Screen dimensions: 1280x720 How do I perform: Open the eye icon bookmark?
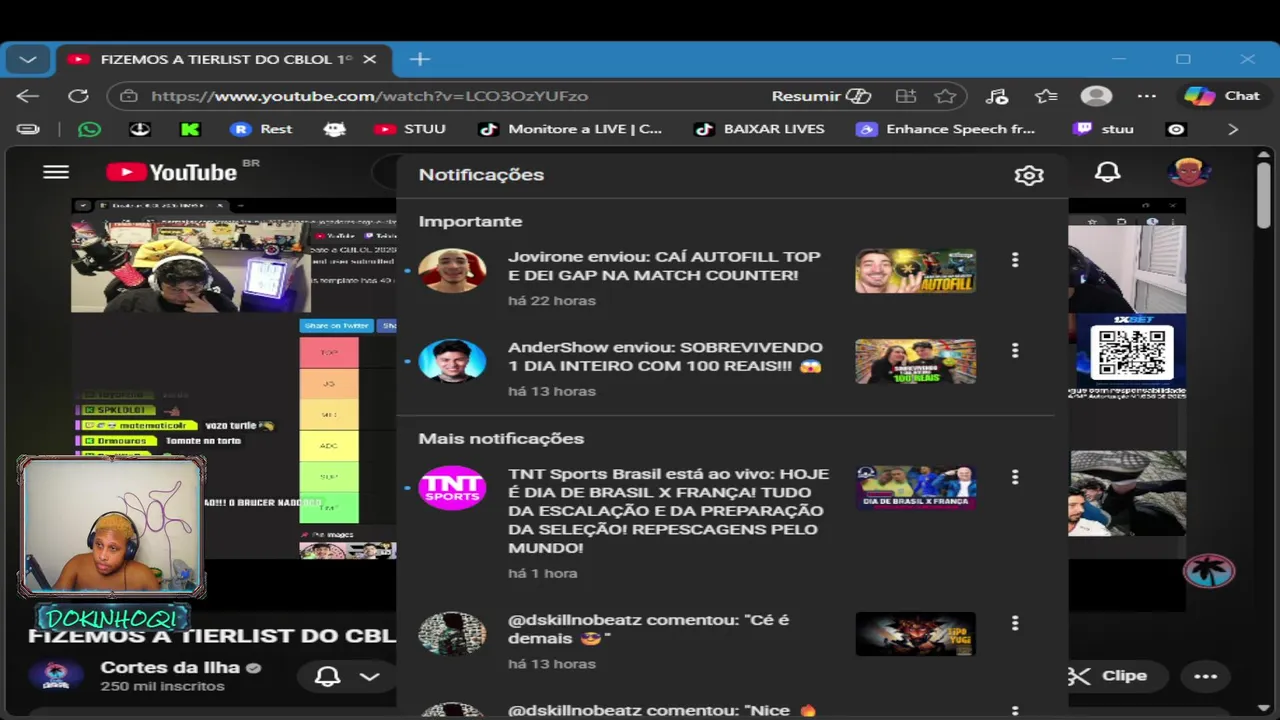1176,129
